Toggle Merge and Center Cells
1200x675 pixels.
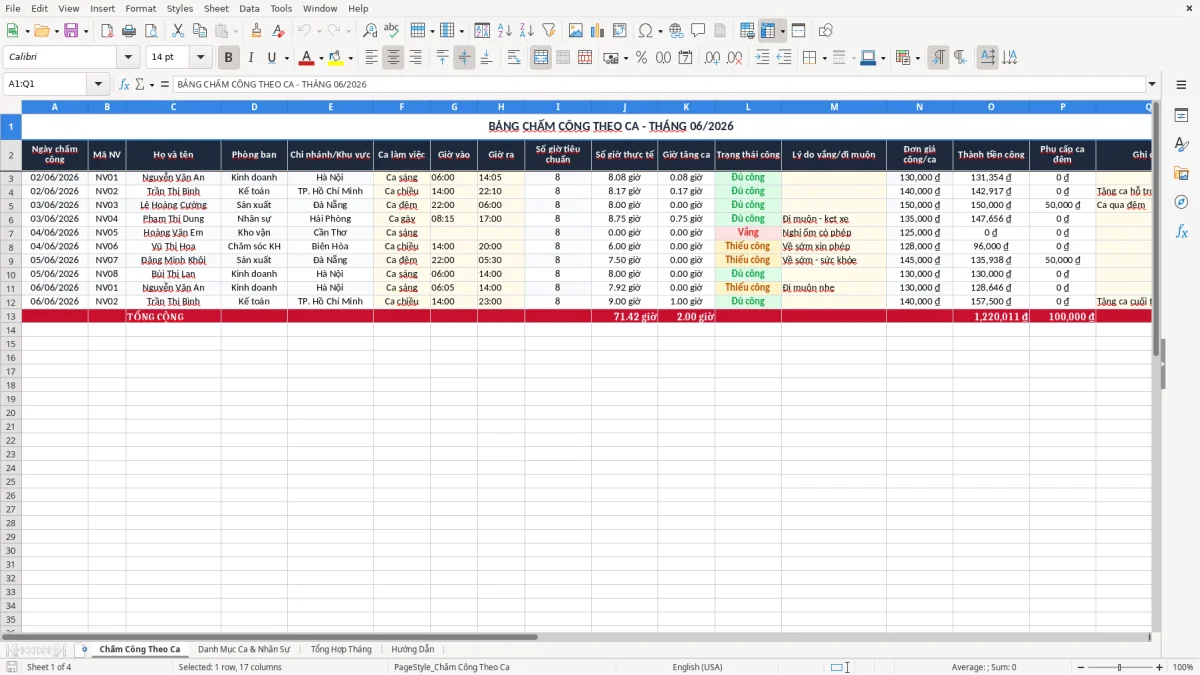[541, 58]
